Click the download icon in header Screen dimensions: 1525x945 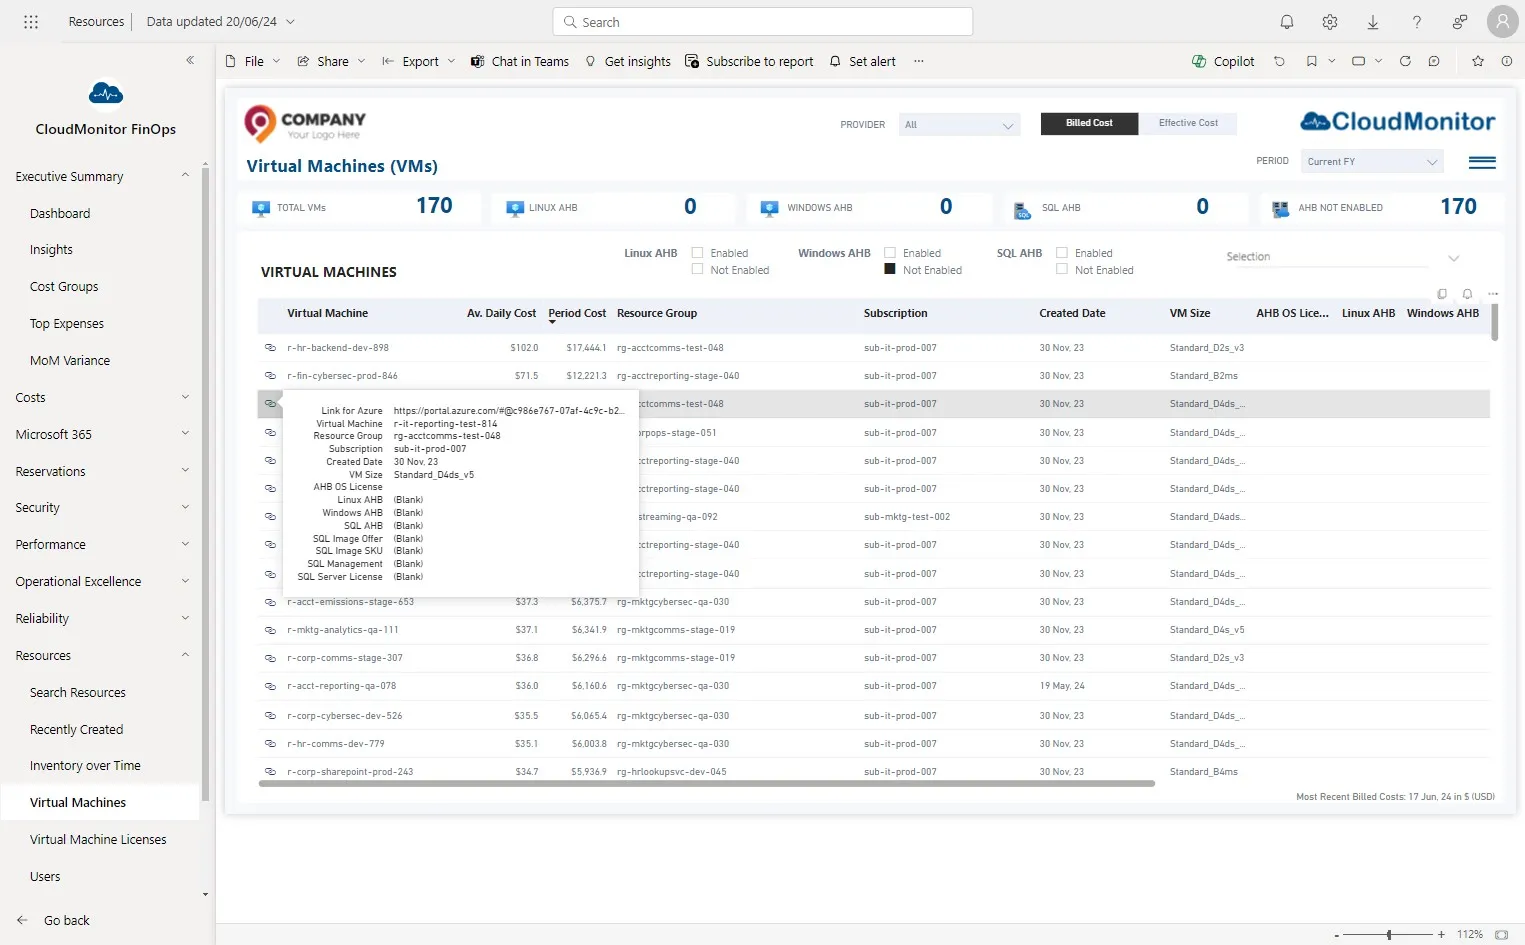1373,22
